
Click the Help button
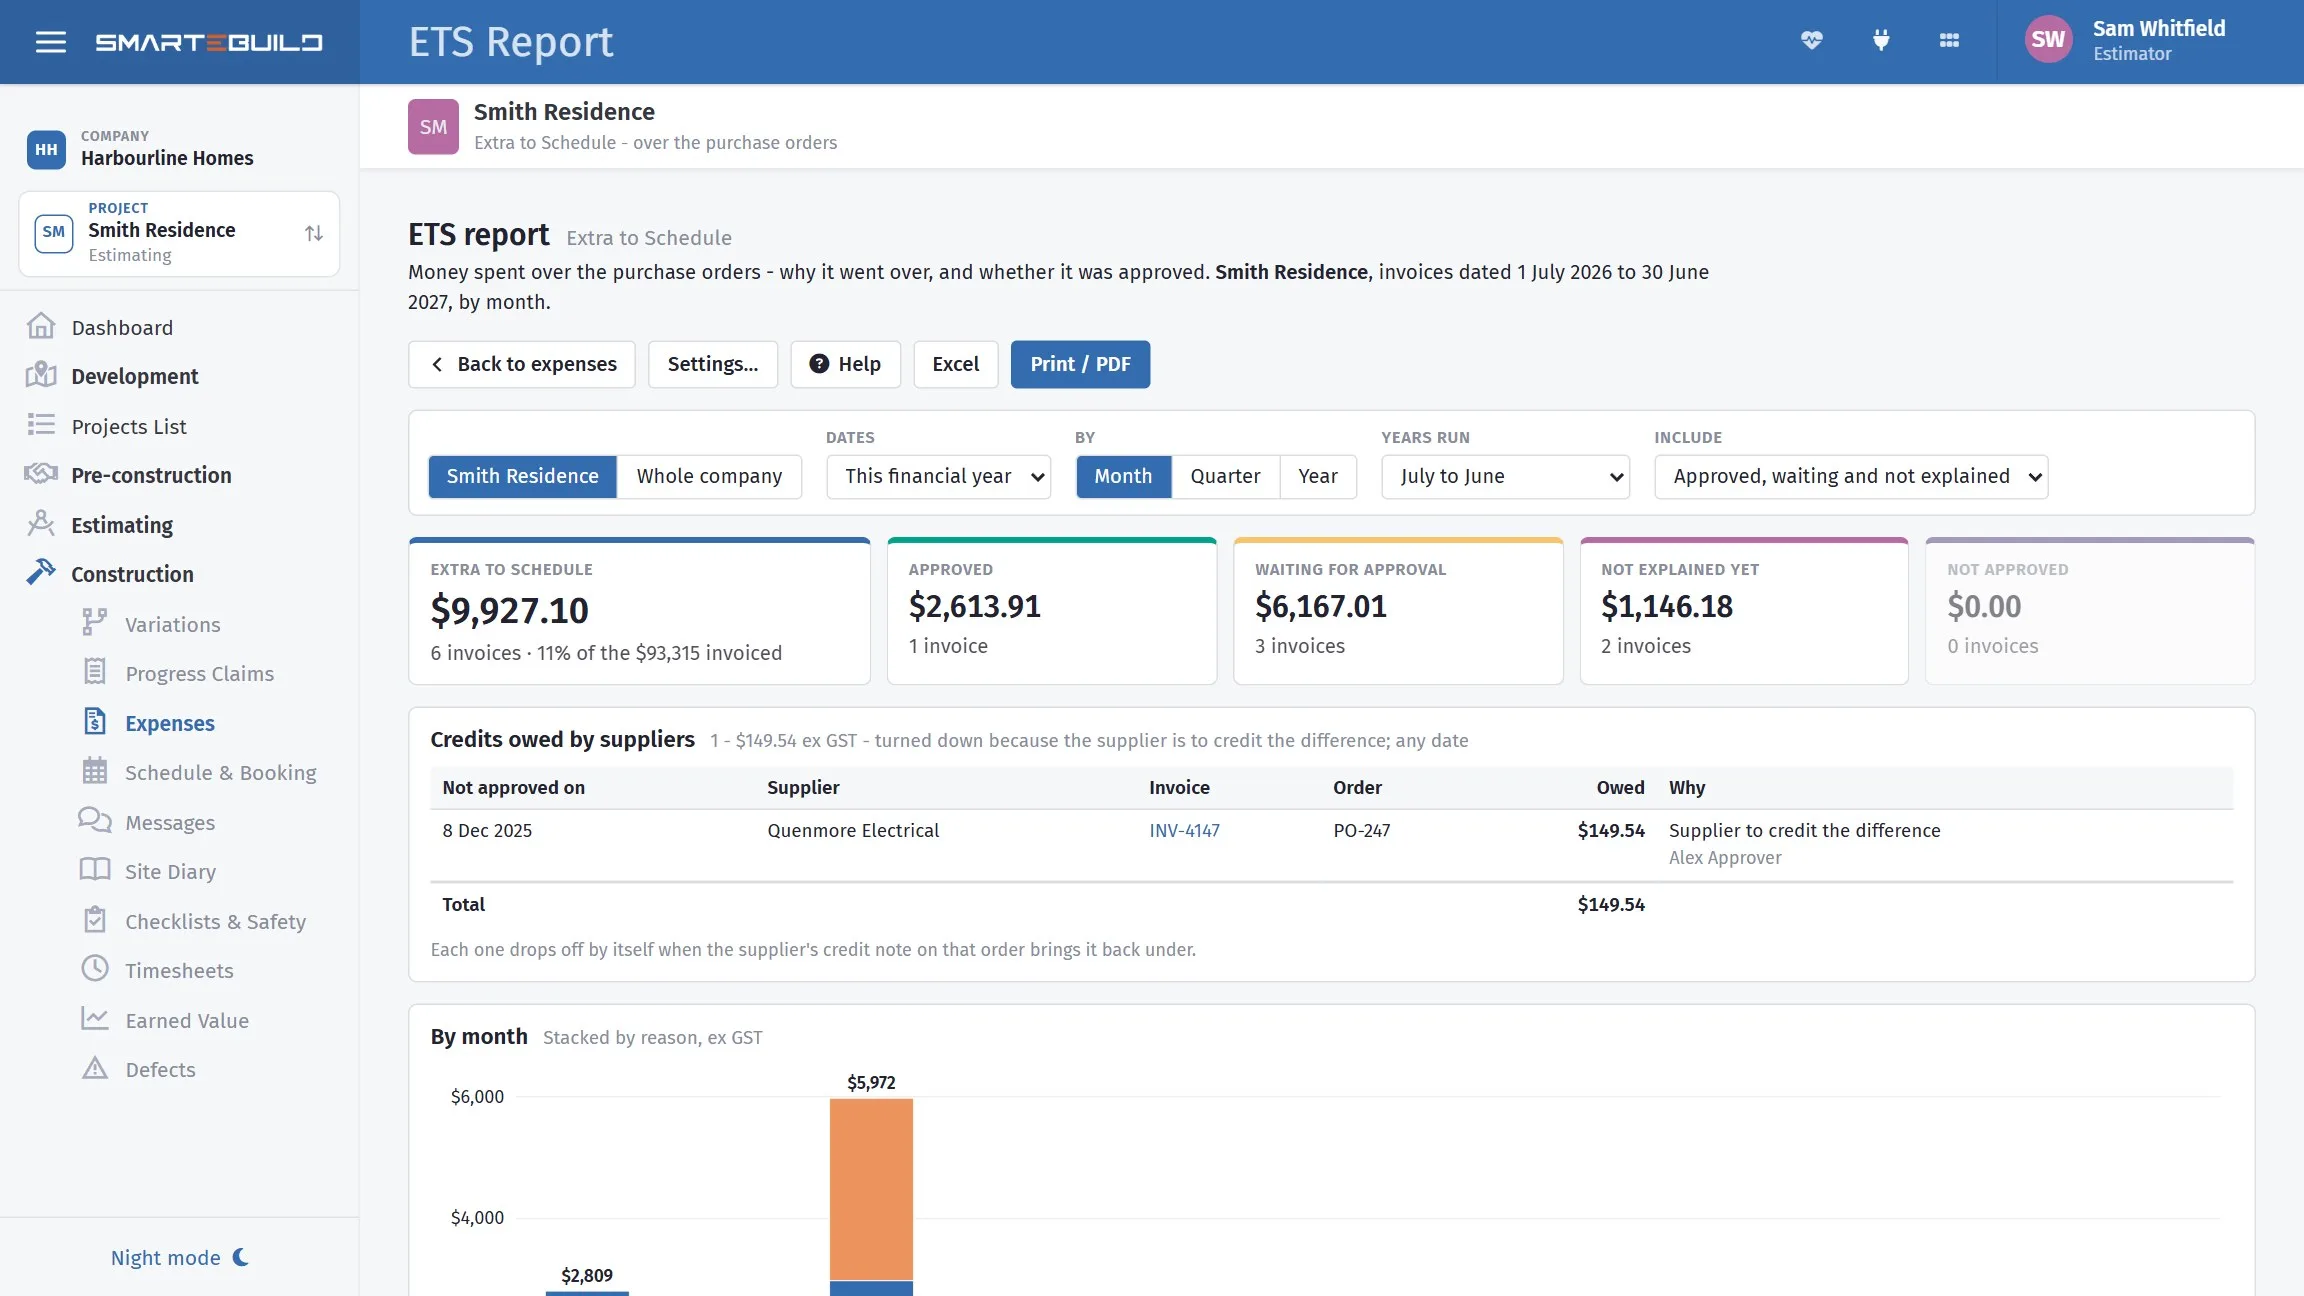845,364
